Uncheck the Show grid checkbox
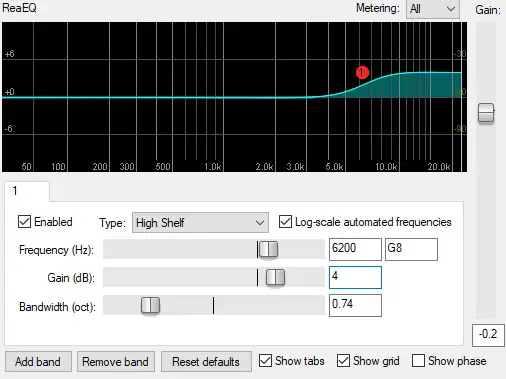This screenshot has height=379, width=506. 343,361
